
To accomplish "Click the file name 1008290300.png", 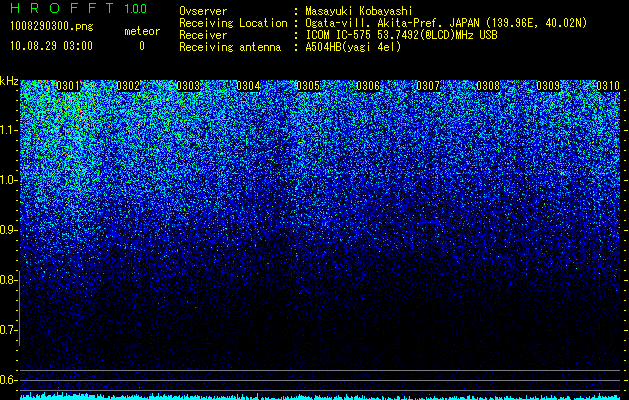I will coord(52,27).
